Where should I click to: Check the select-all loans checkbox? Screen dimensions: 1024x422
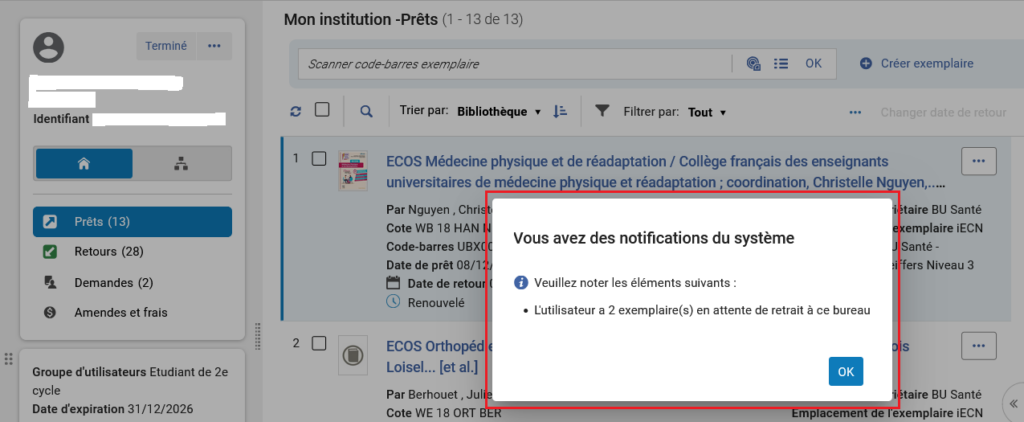click(x=322, y=111)
